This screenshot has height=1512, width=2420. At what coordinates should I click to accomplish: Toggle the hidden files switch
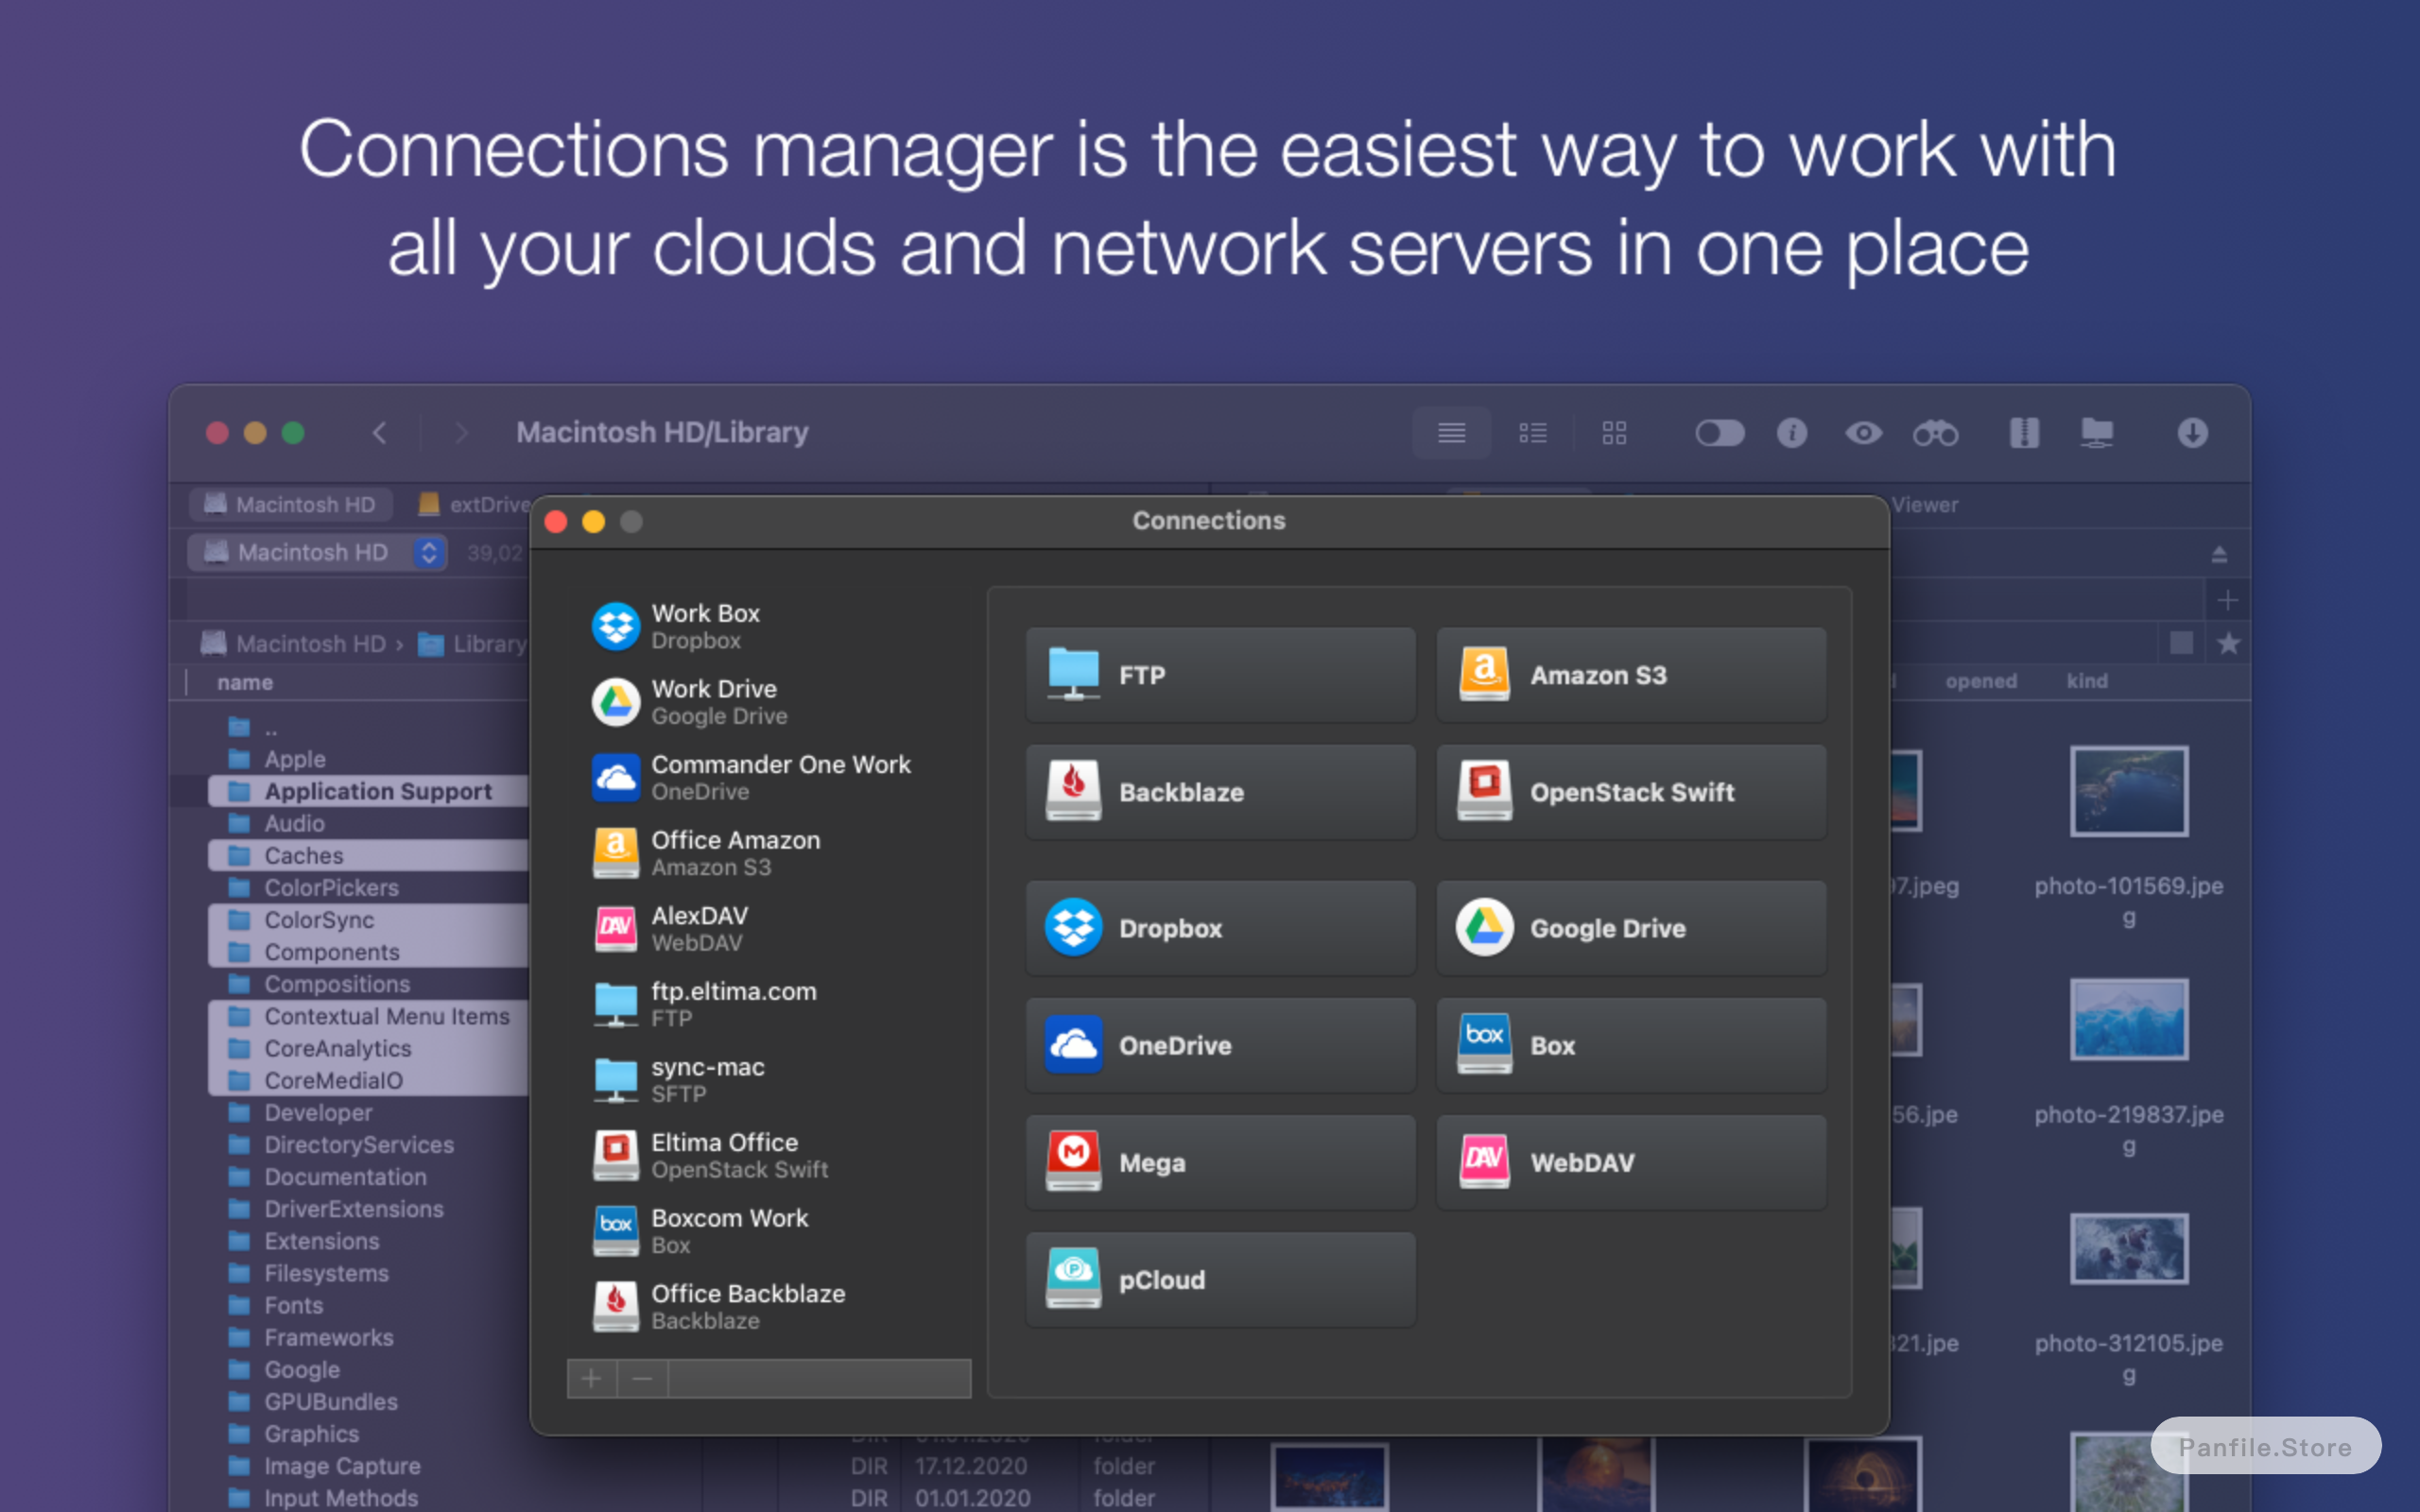[1720, 433]
